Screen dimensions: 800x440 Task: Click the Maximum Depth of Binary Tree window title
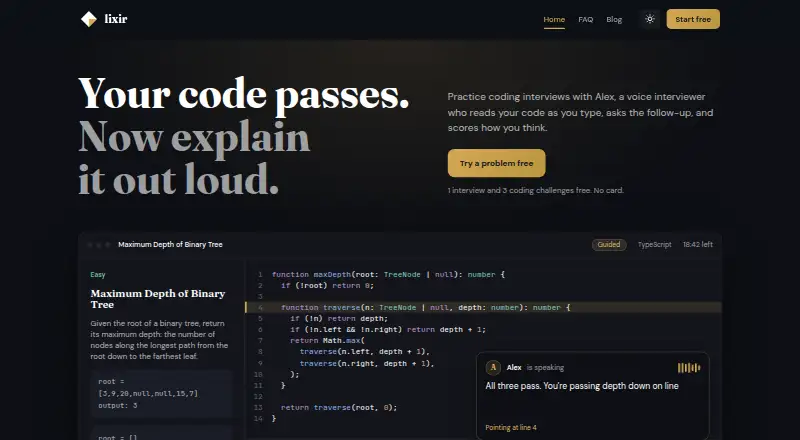(170, 245)
